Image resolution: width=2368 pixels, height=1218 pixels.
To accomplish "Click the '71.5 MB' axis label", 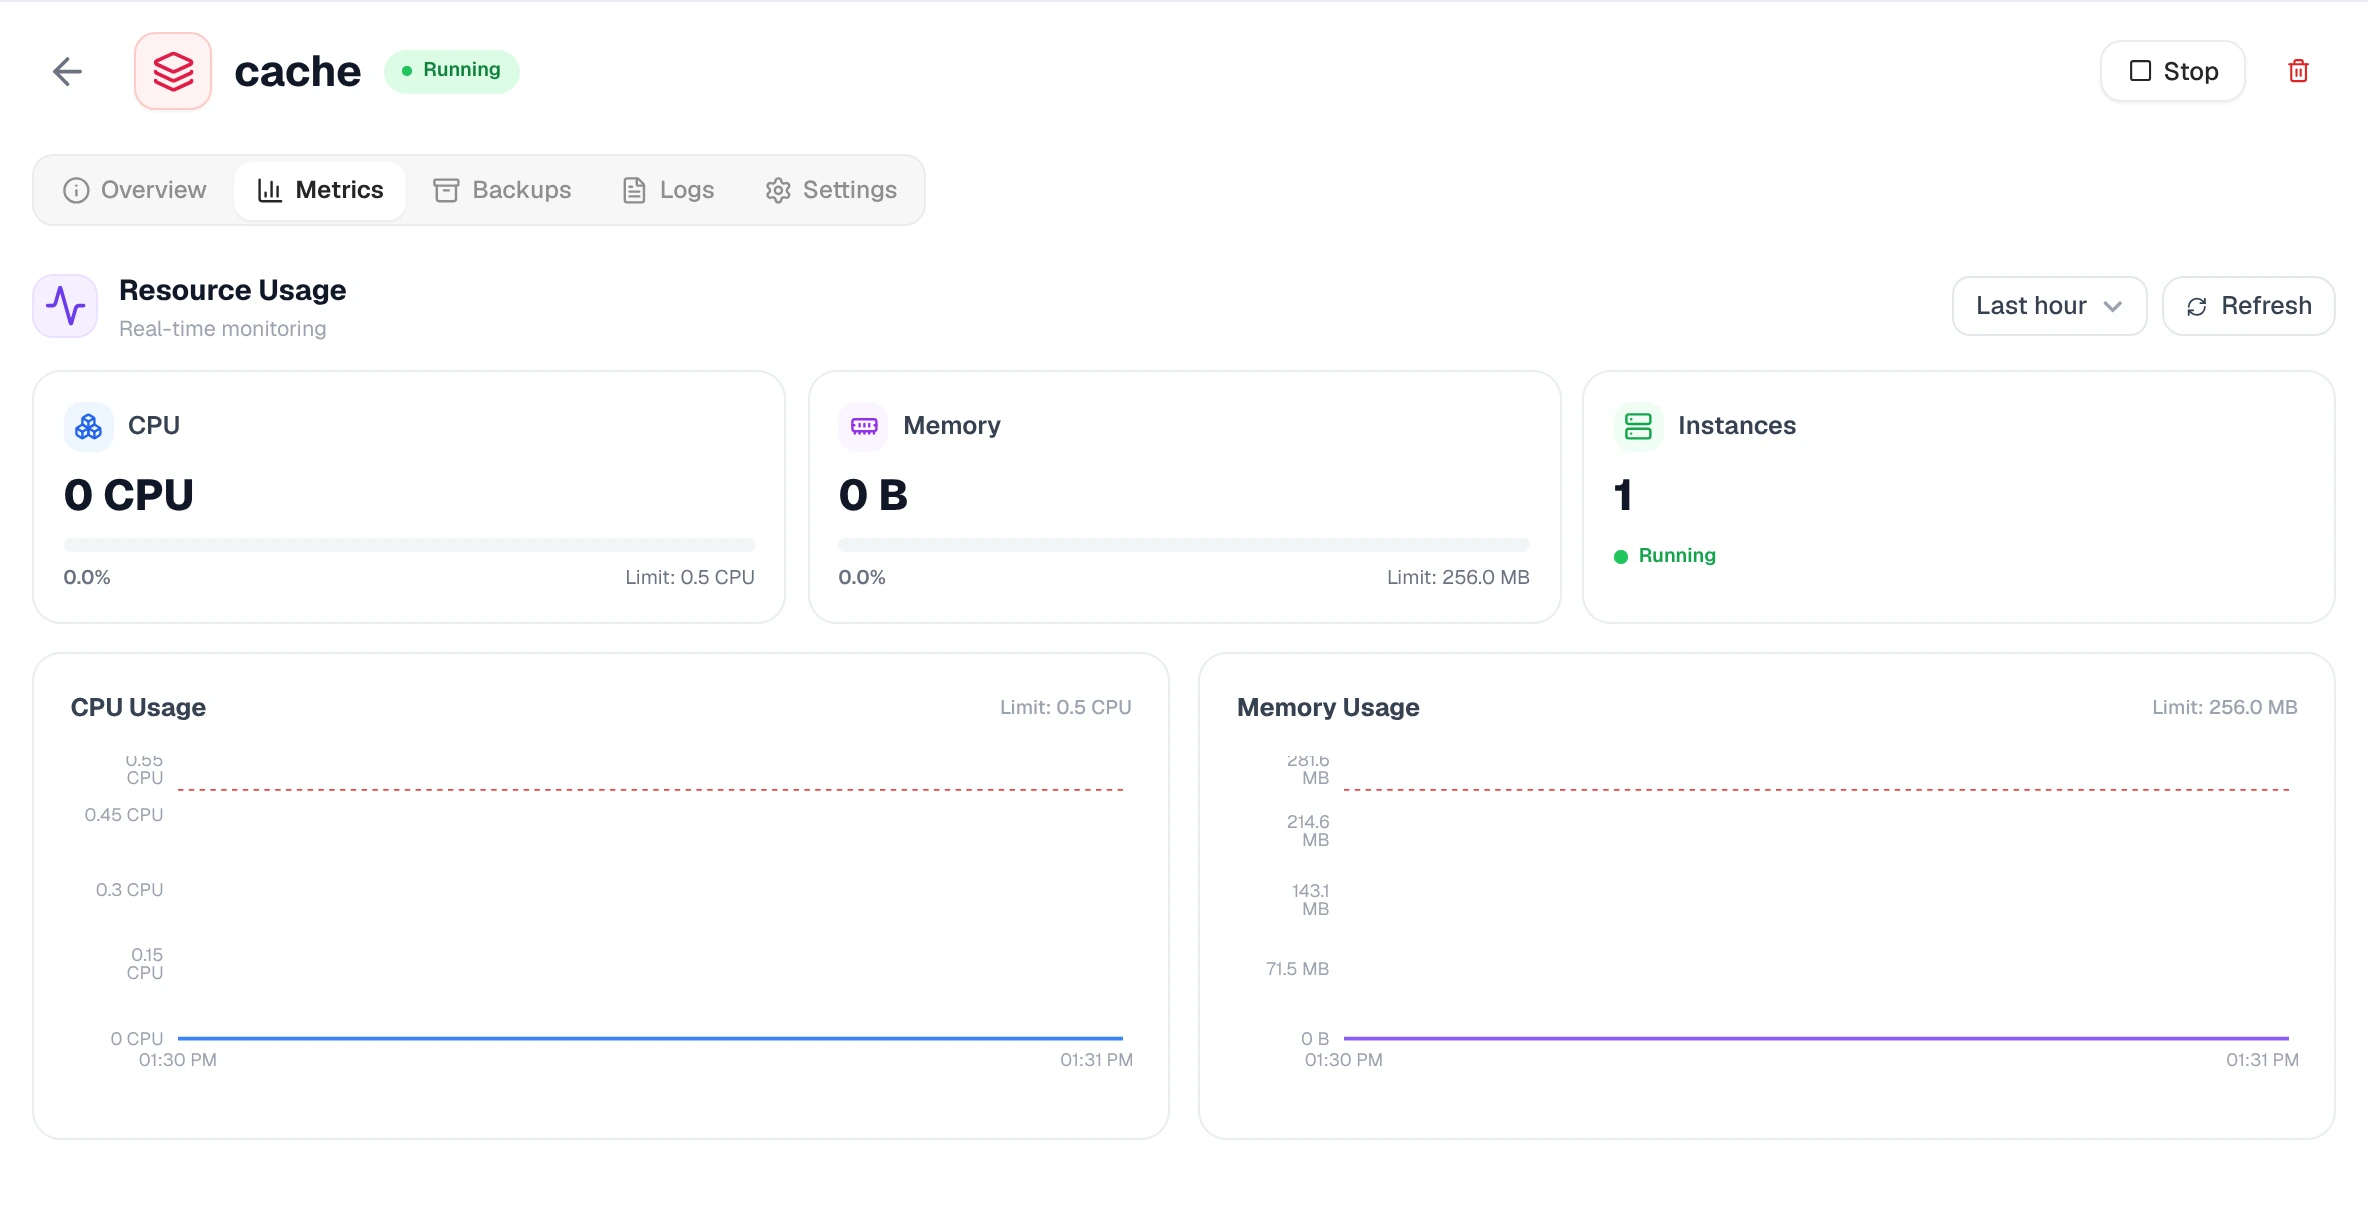I will click(1297, 969).
